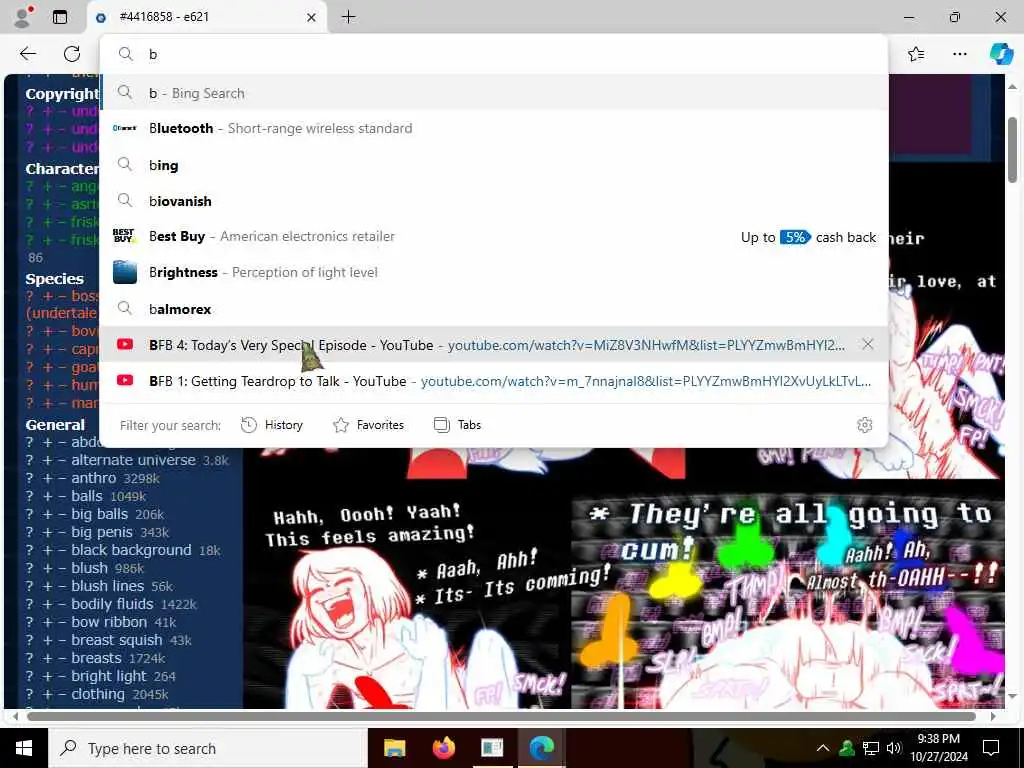1024x768 pixels.
Task: Choose the 'biovanish' search suggestion
Action: [494, 200]
